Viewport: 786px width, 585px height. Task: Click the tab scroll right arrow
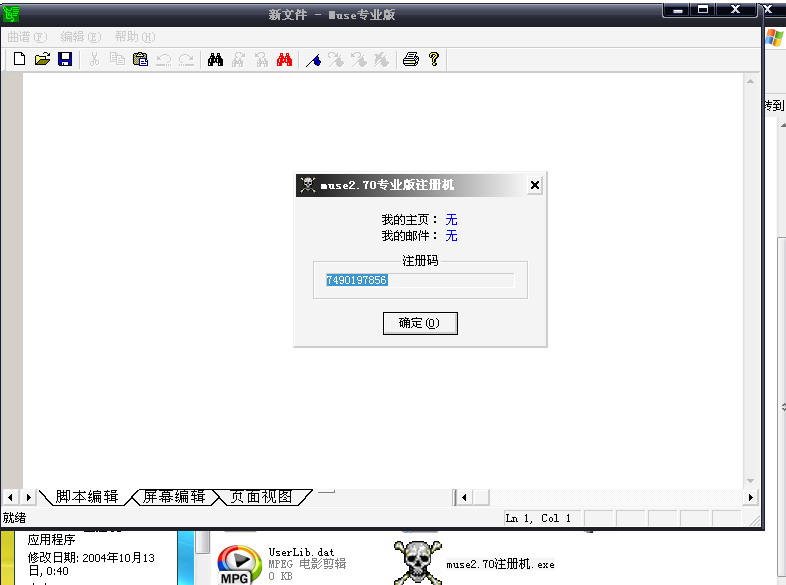coord(28,497)
